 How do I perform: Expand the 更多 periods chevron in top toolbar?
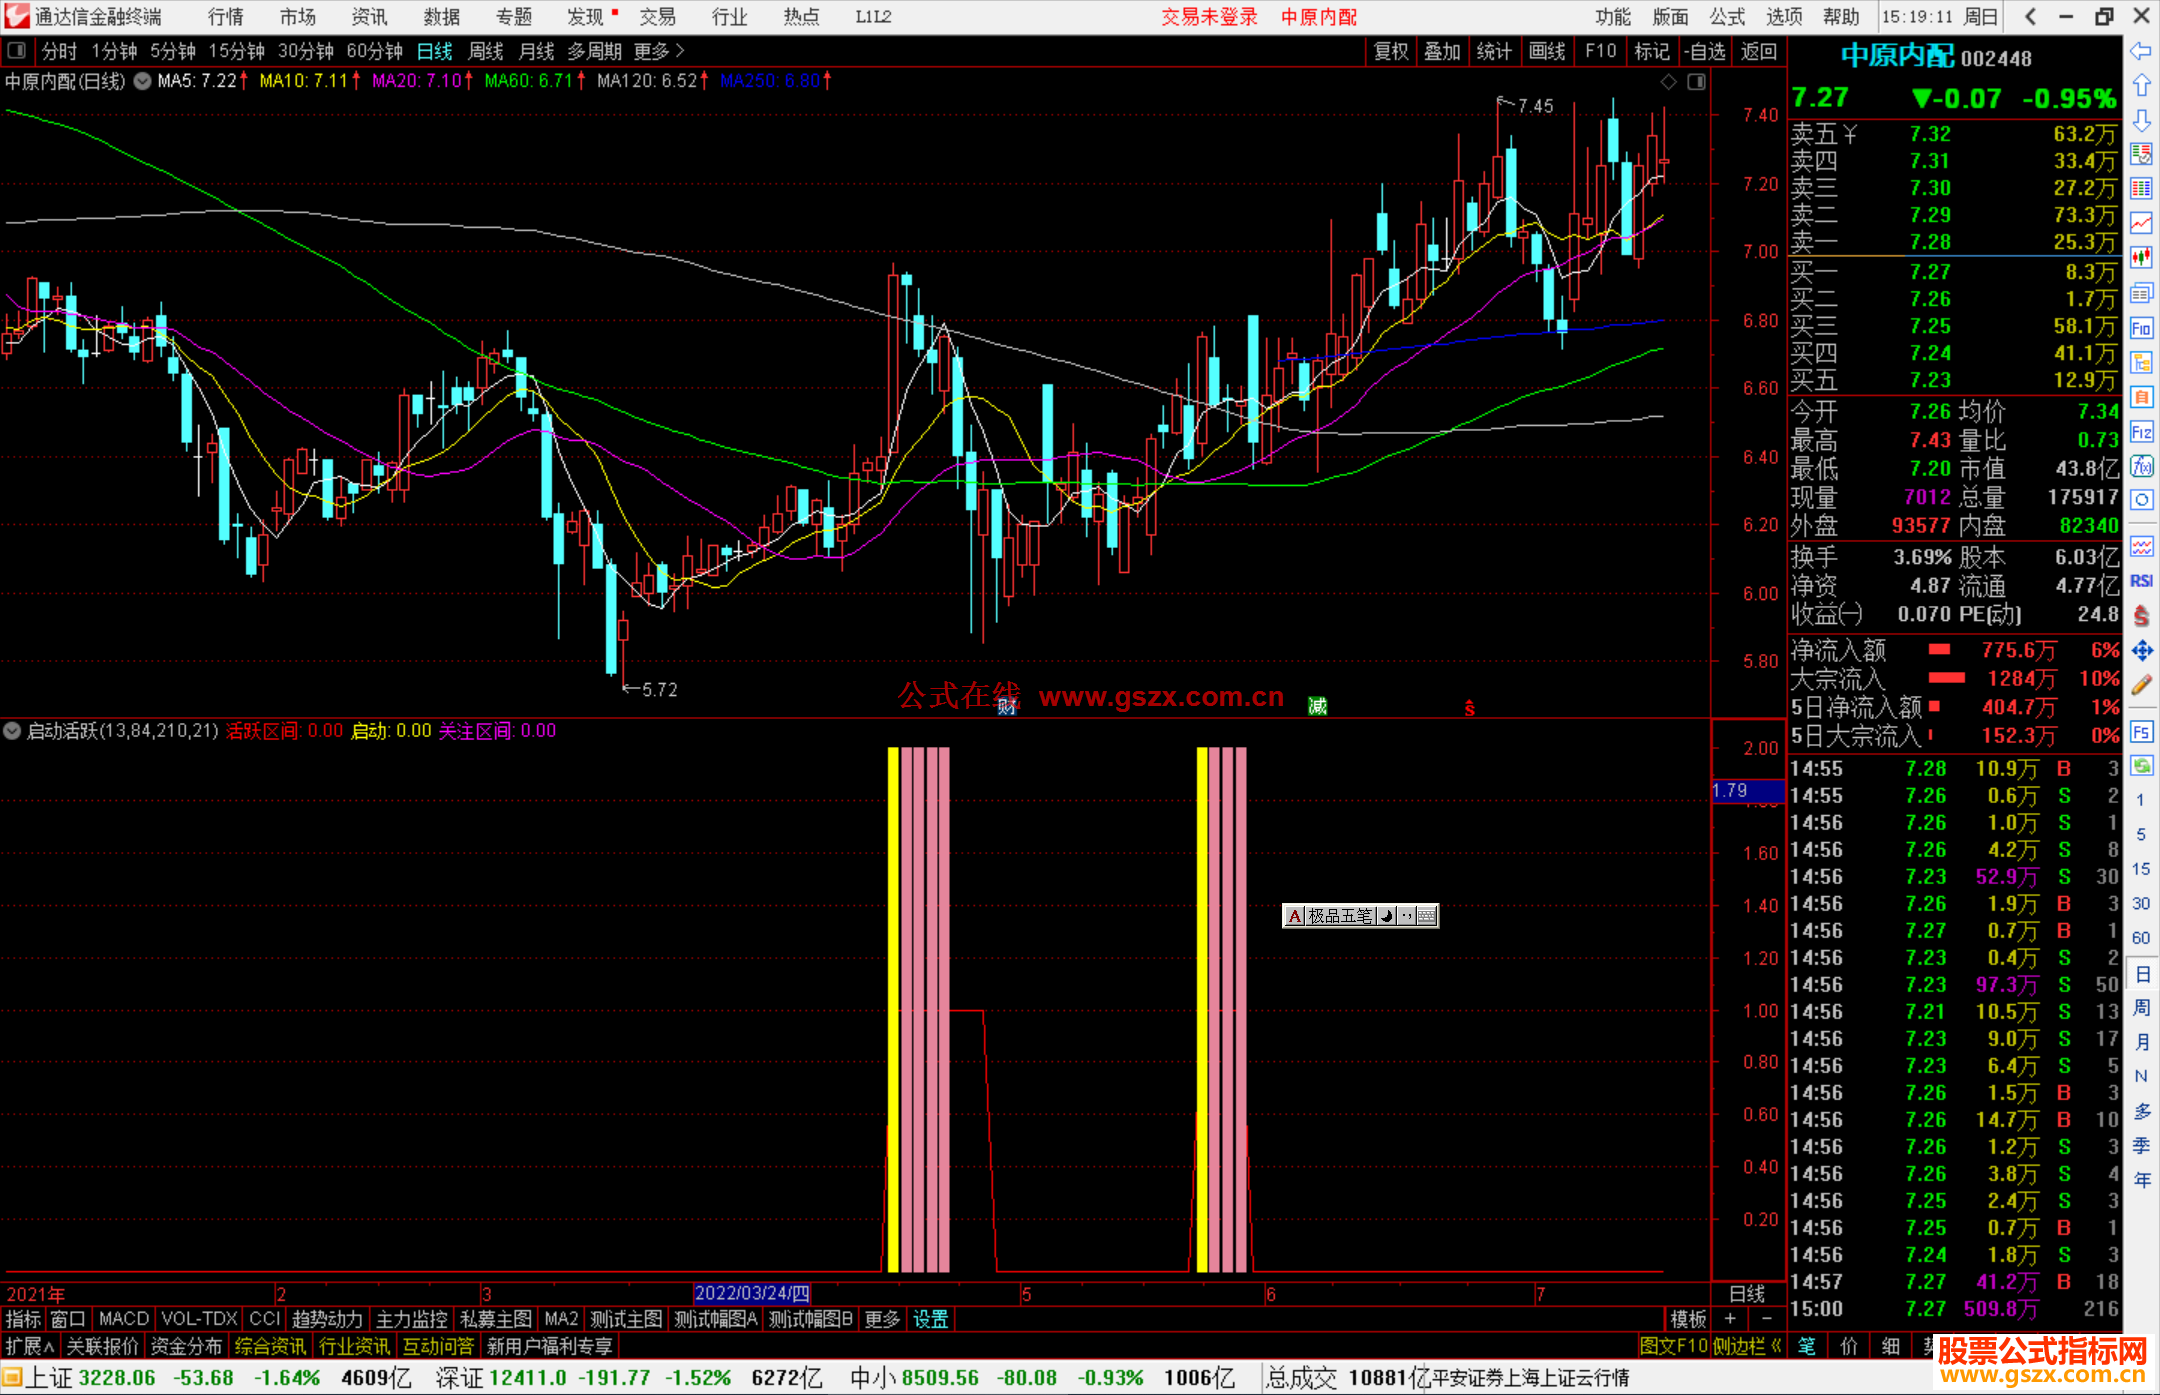pos(660,50)
